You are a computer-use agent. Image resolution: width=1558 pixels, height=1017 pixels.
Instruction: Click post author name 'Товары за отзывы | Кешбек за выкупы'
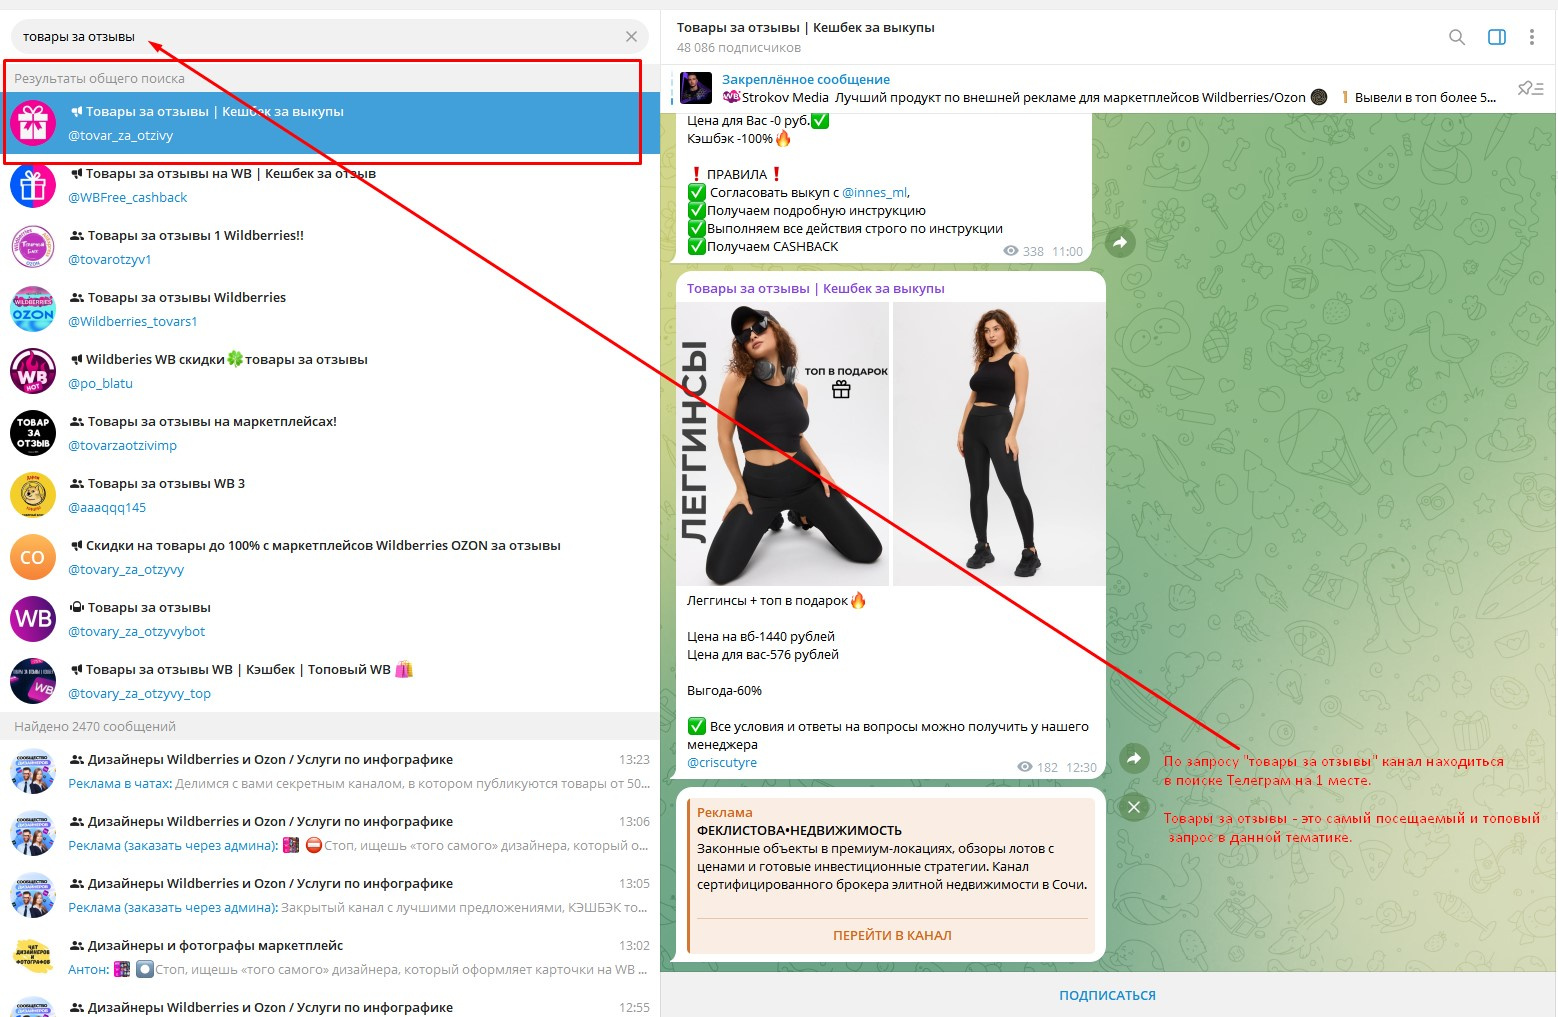[x=815, y=289]
